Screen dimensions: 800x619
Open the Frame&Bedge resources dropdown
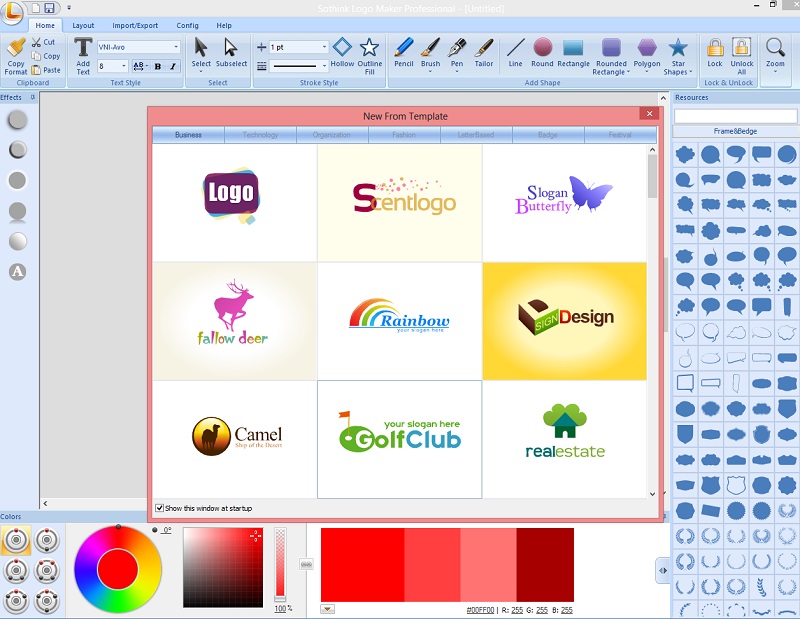click(x=734, y=131)
